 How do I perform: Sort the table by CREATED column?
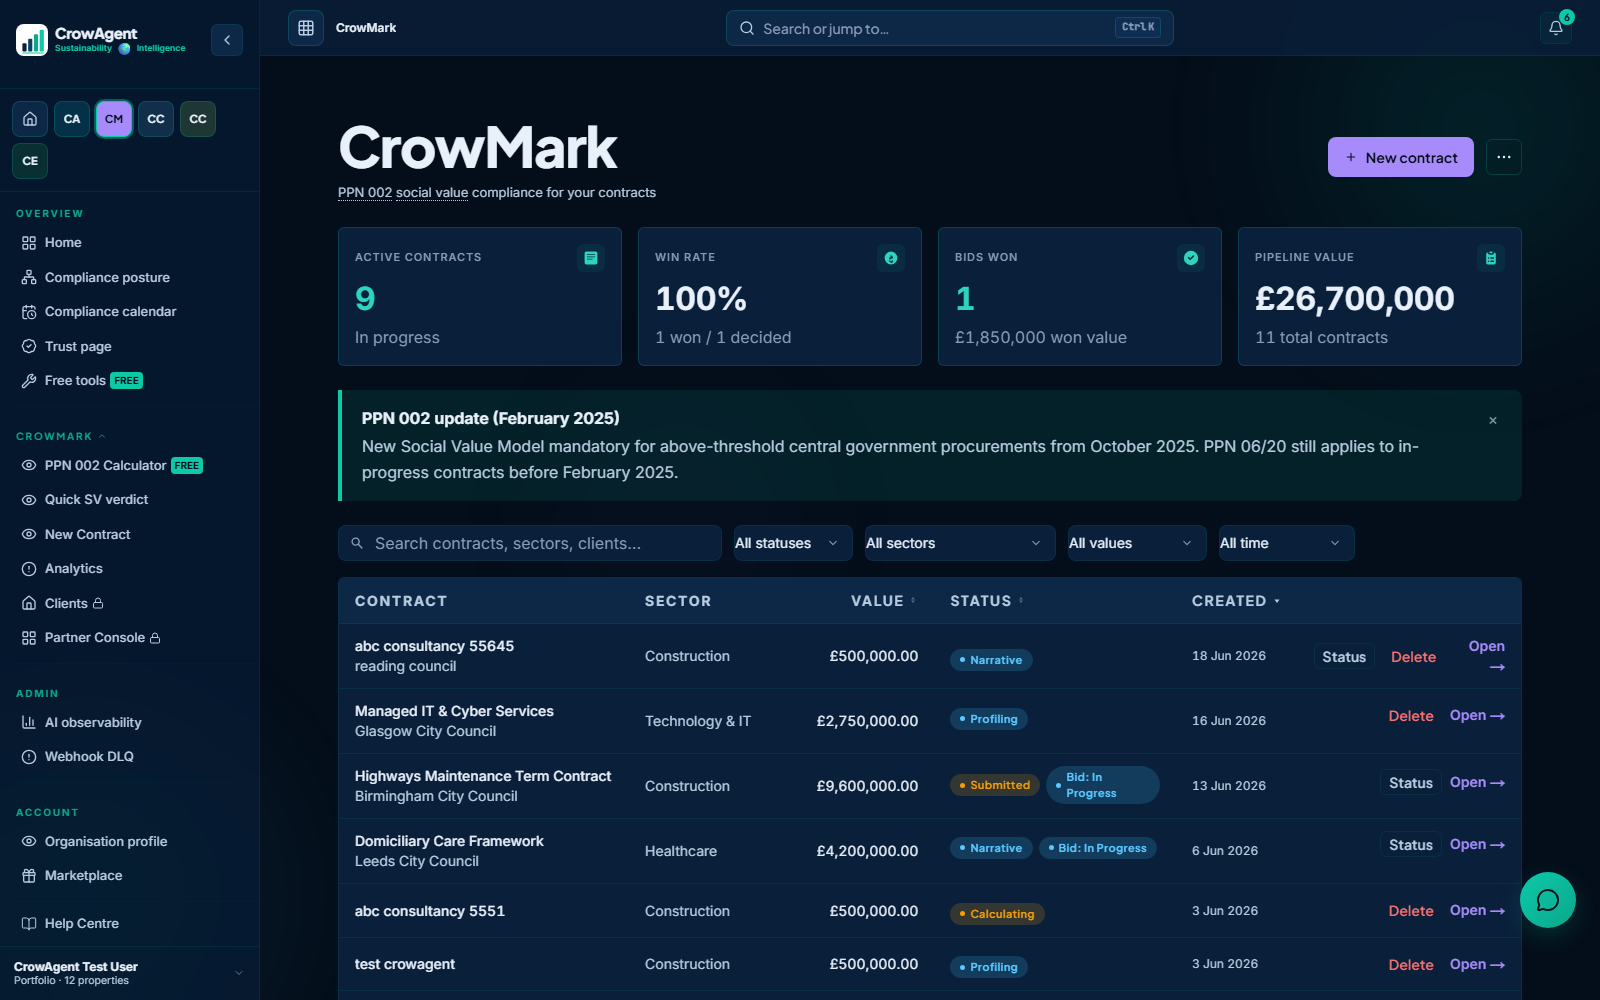[x=1236, y=601]
